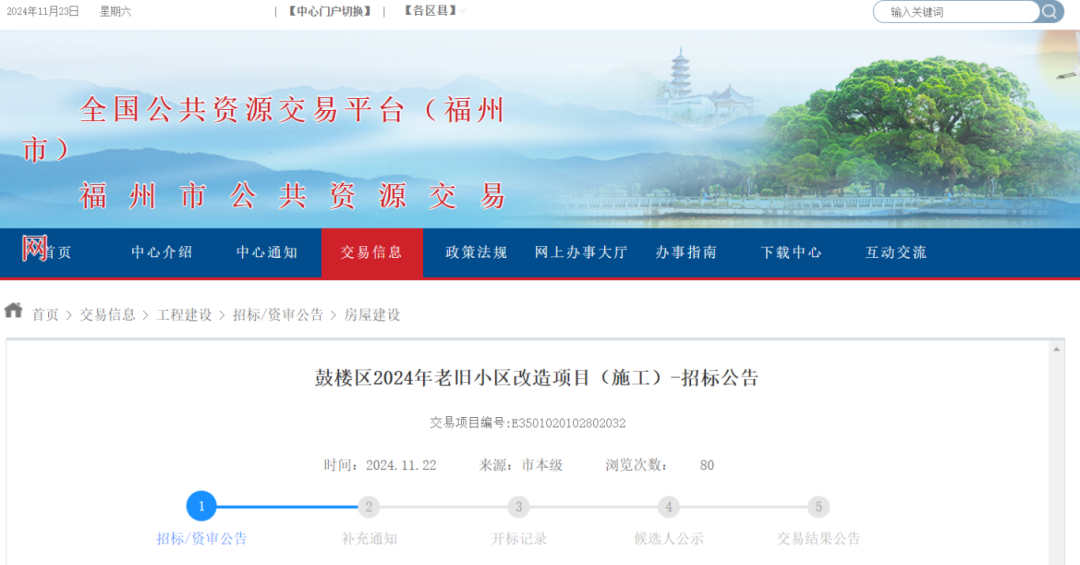Click the 开标记录 step label
The width and height of the screenshot is (1080, 565).
519,539
